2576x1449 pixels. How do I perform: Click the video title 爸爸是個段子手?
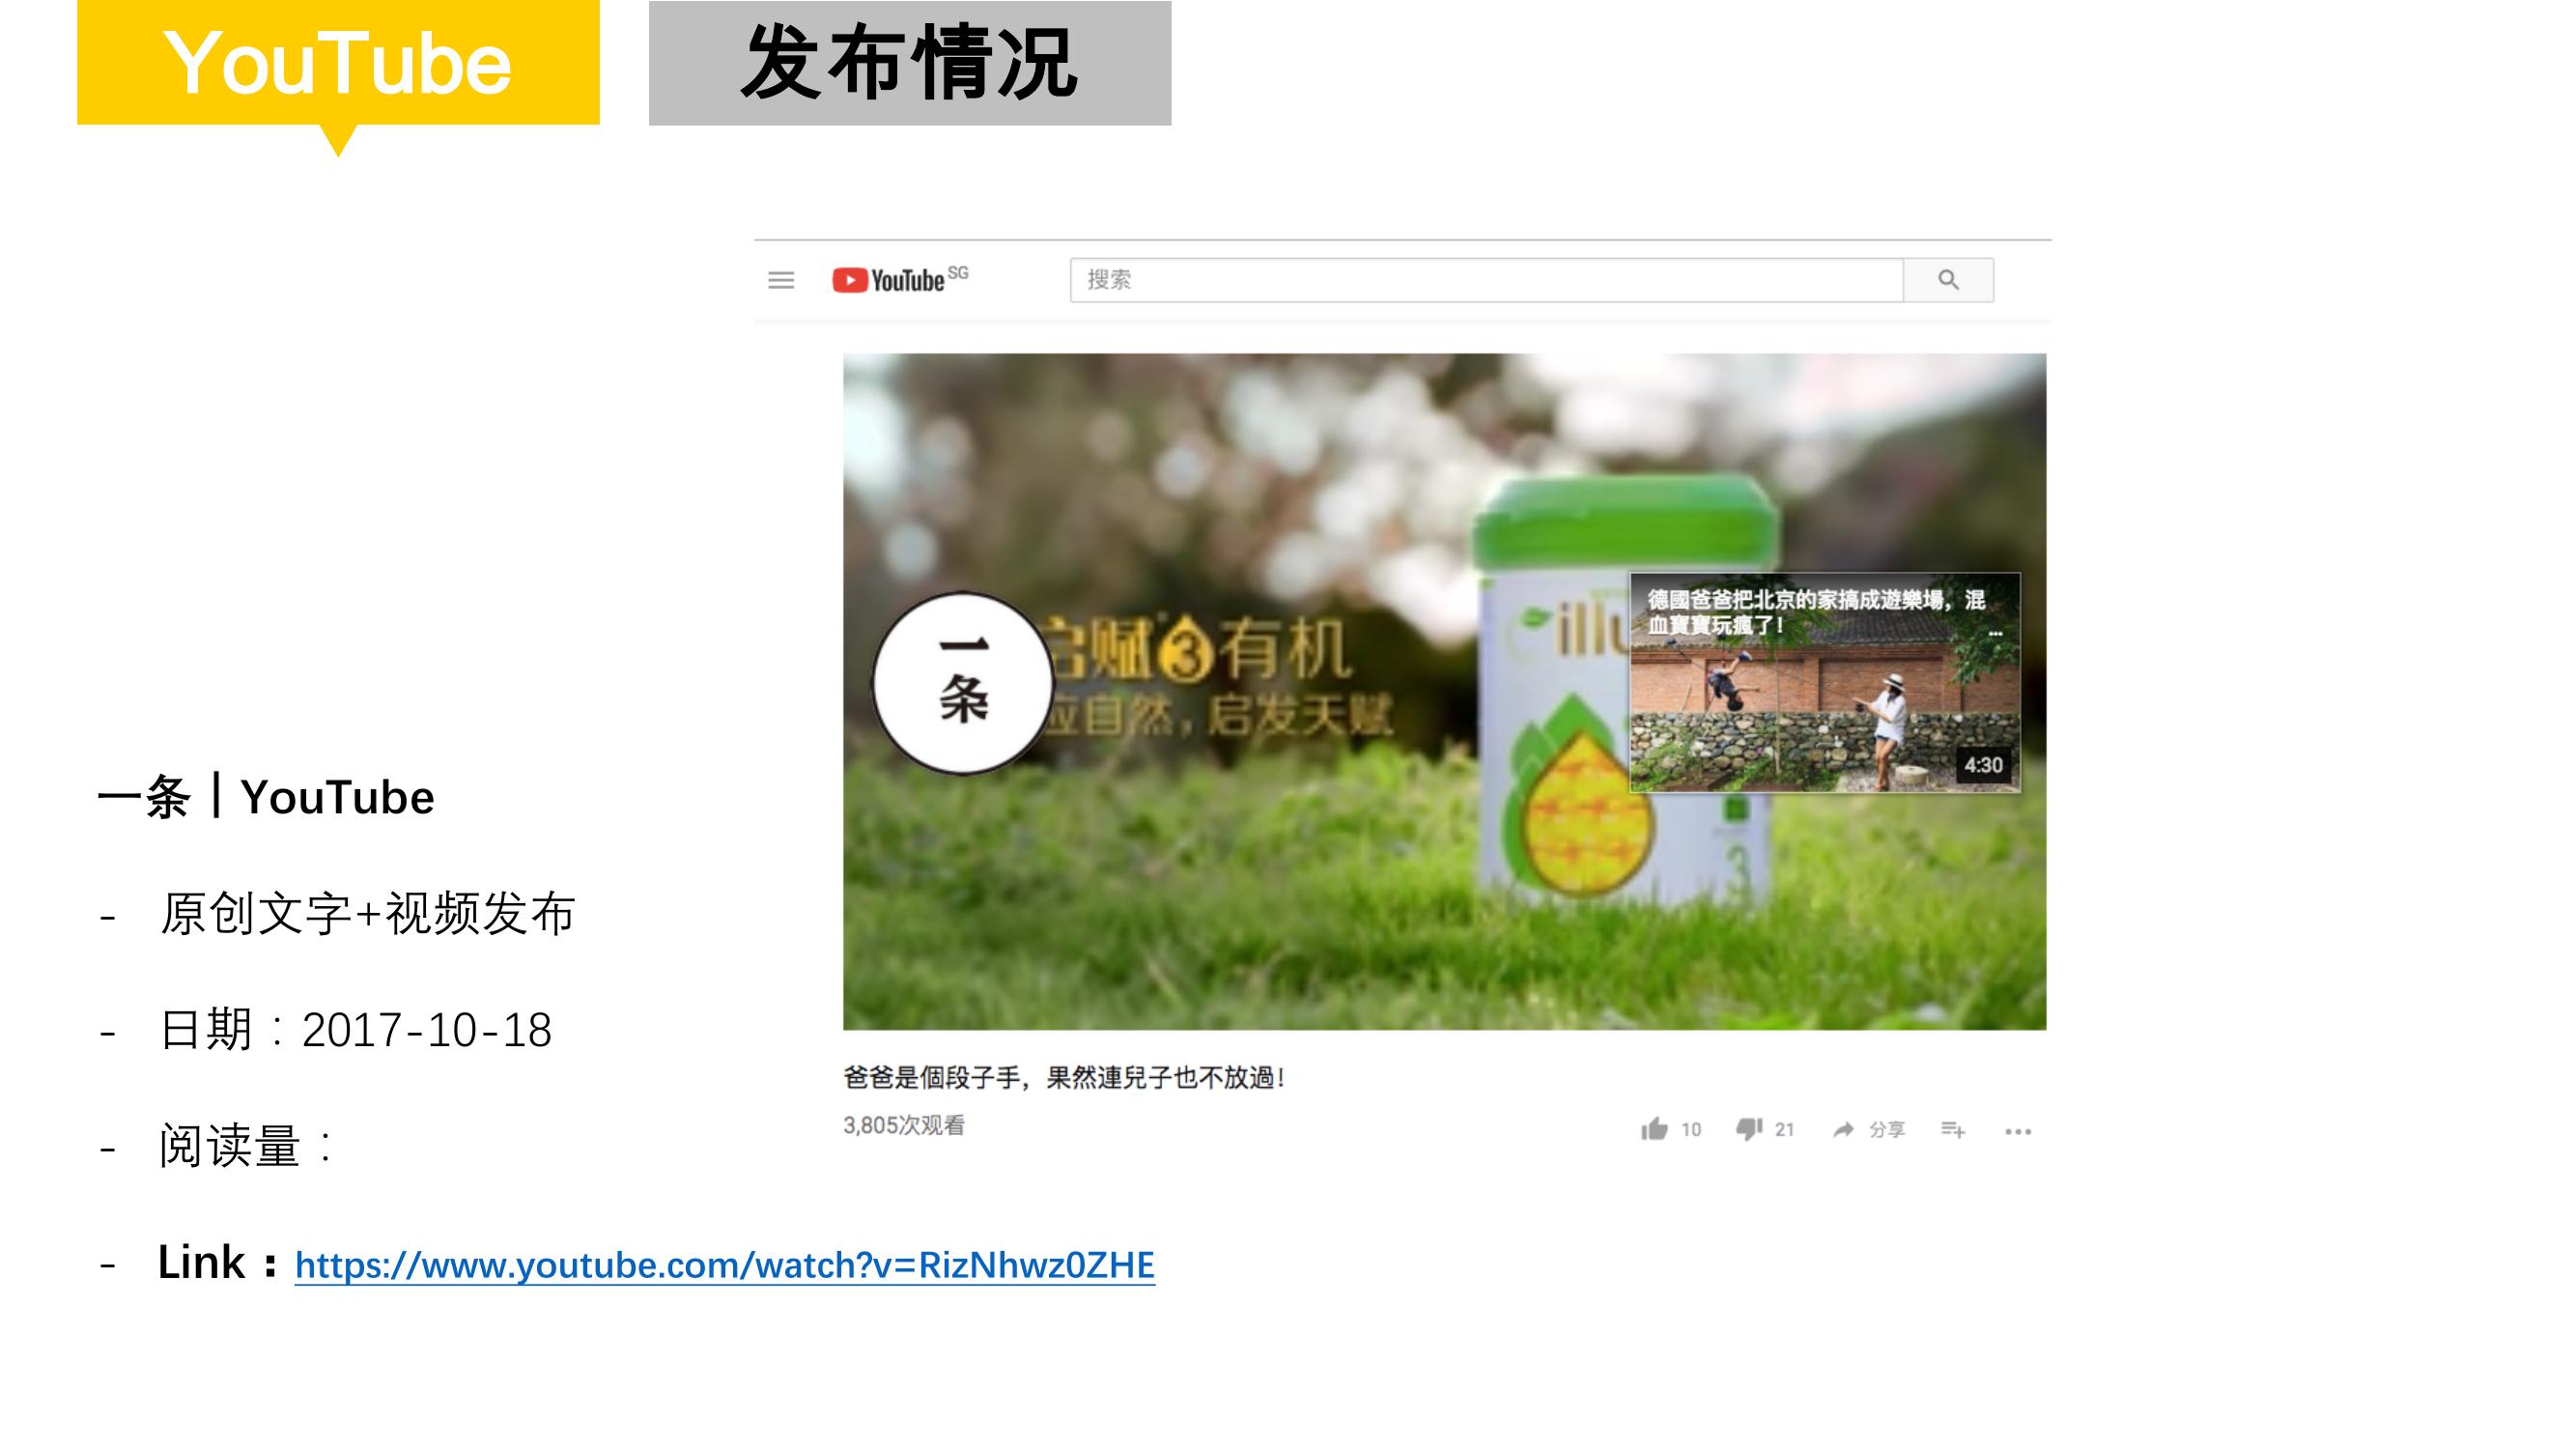[1064, 1077]
